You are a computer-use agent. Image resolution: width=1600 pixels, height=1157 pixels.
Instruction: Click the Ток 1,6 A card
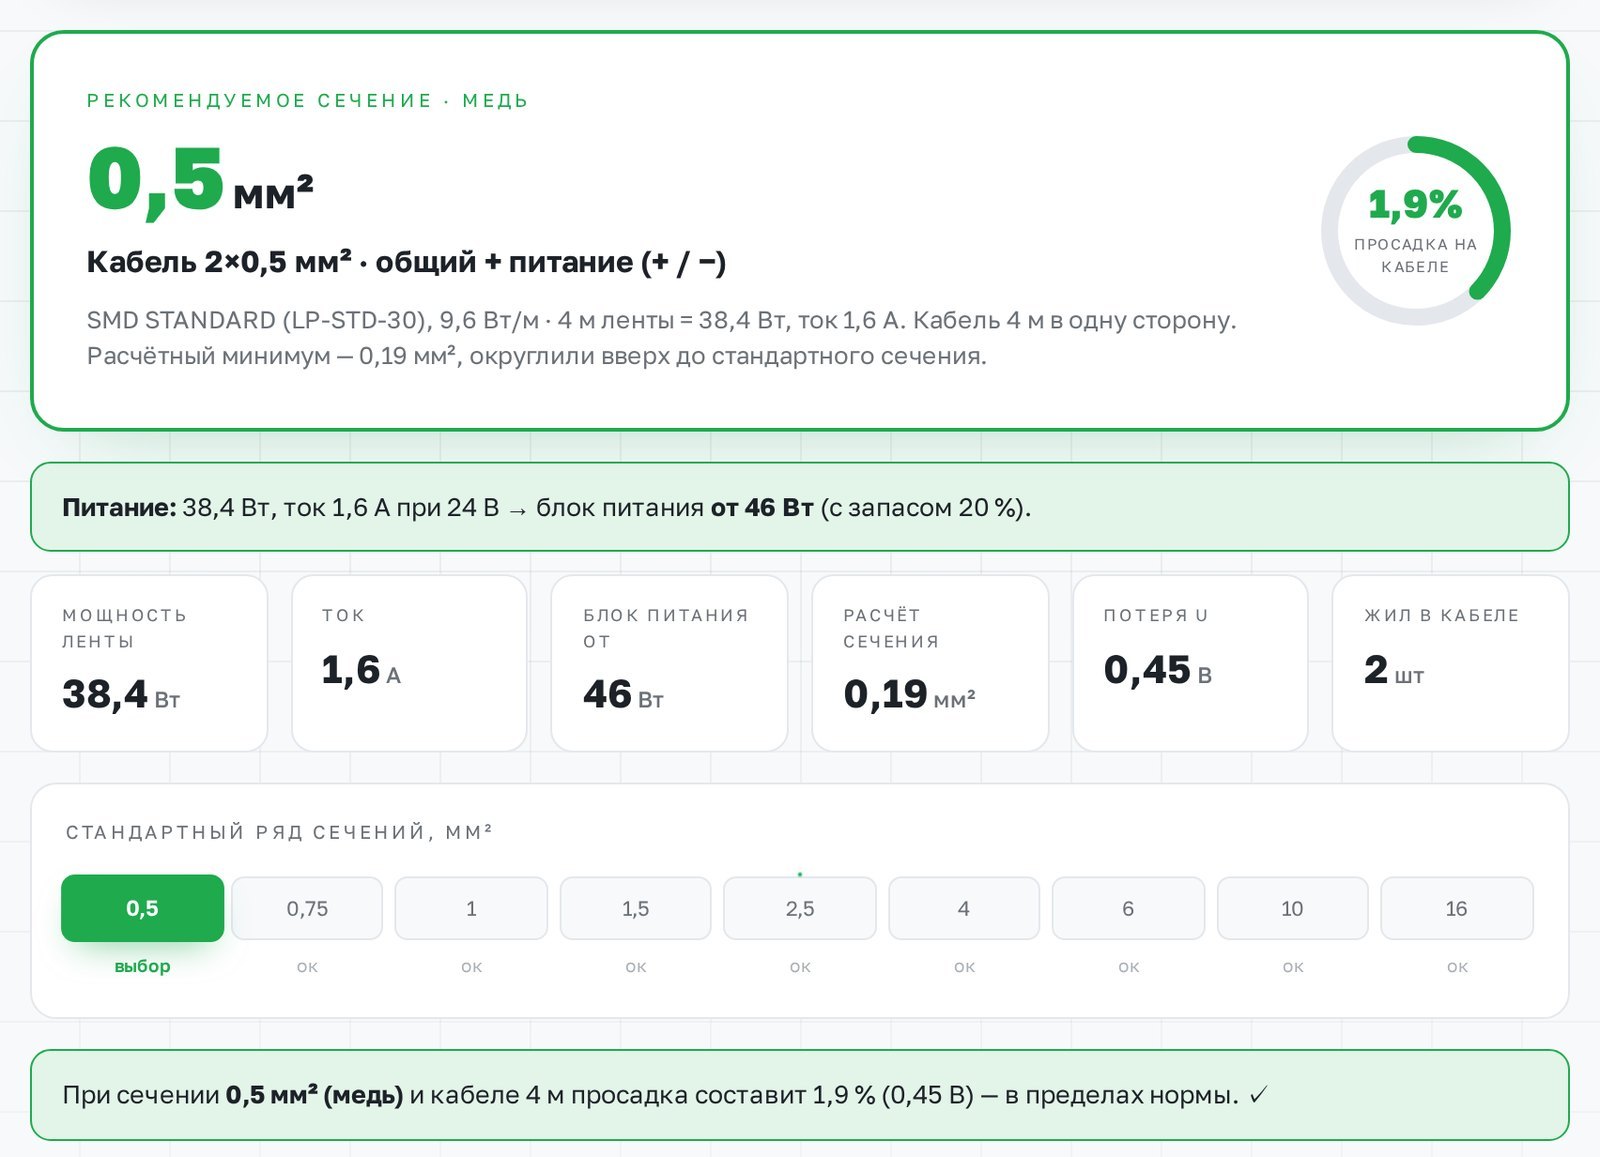pos(409,663)
